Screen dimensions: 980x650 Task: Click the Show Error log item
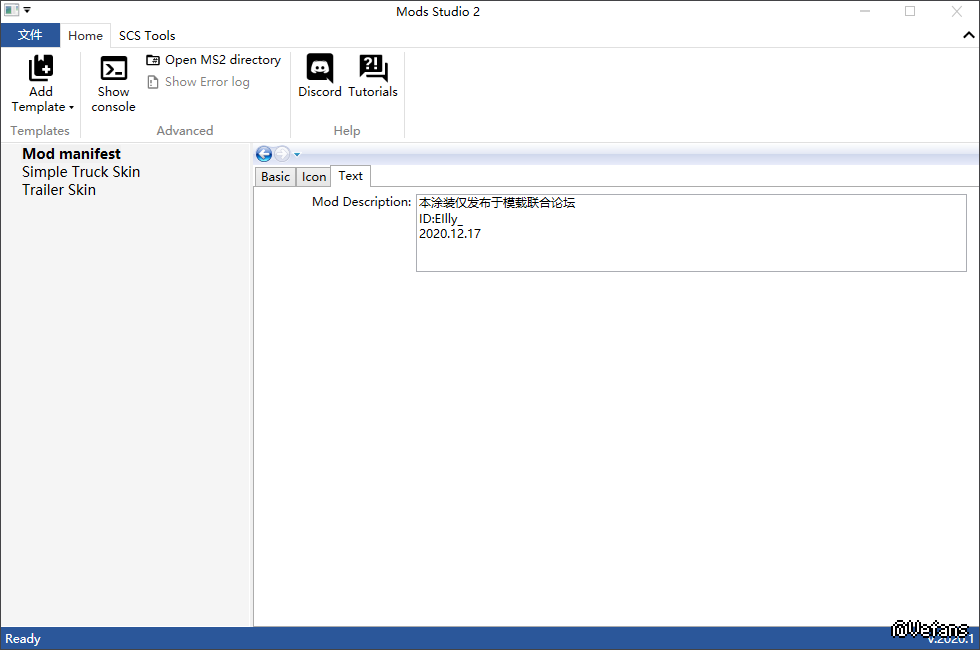tap(198, 82)
